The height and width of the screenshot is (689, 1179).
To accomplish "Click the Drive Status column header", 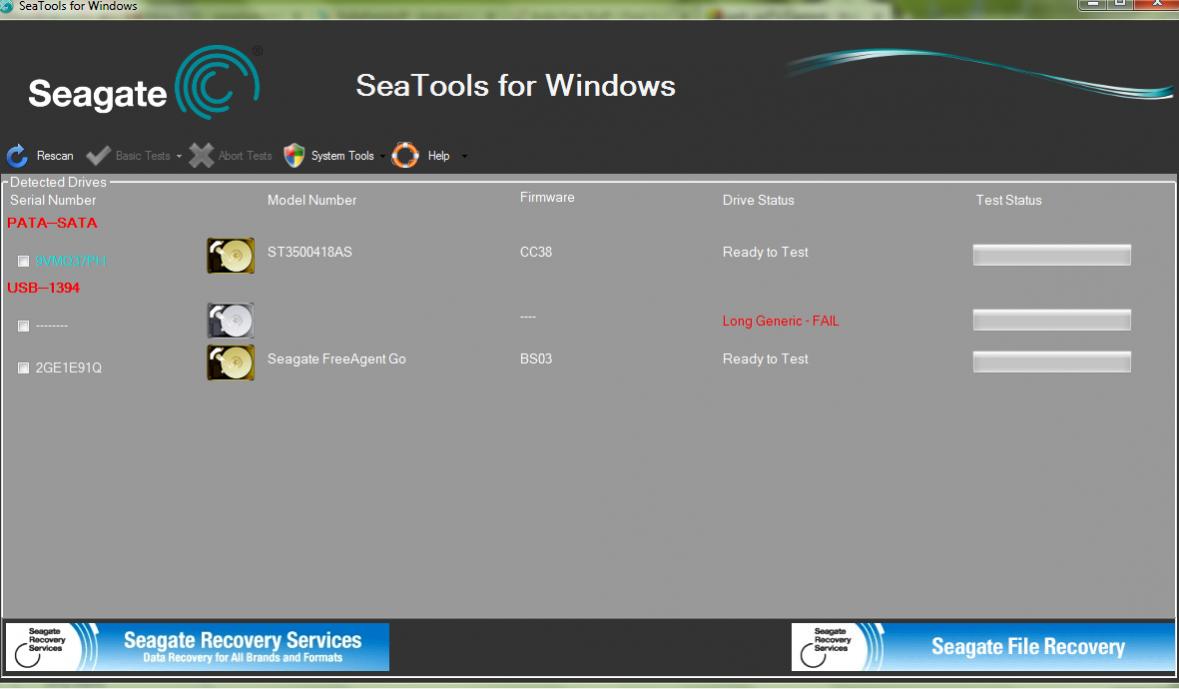I will pos(758,200).
